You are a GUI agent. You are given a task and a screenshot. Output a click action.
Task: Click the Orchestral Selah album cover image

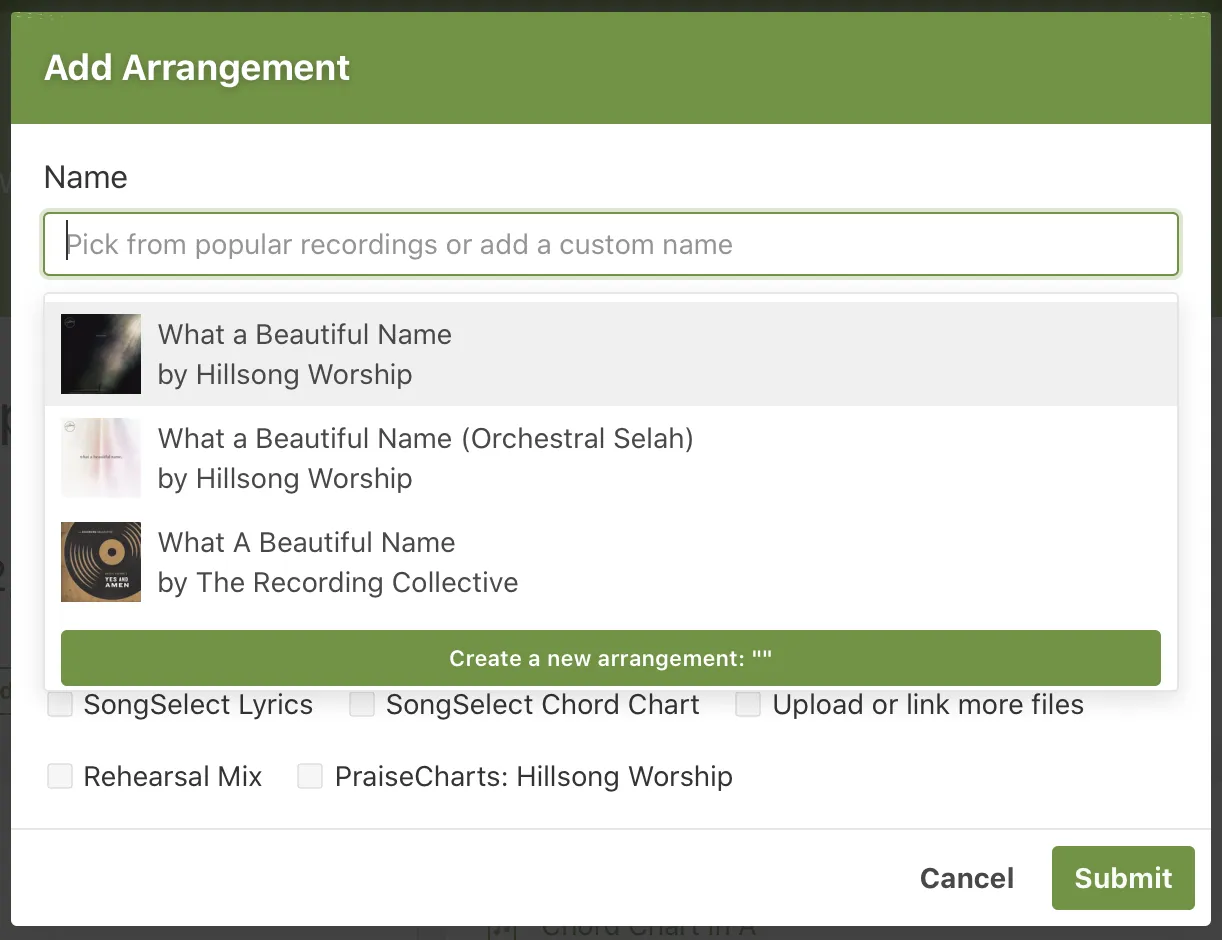100,458
